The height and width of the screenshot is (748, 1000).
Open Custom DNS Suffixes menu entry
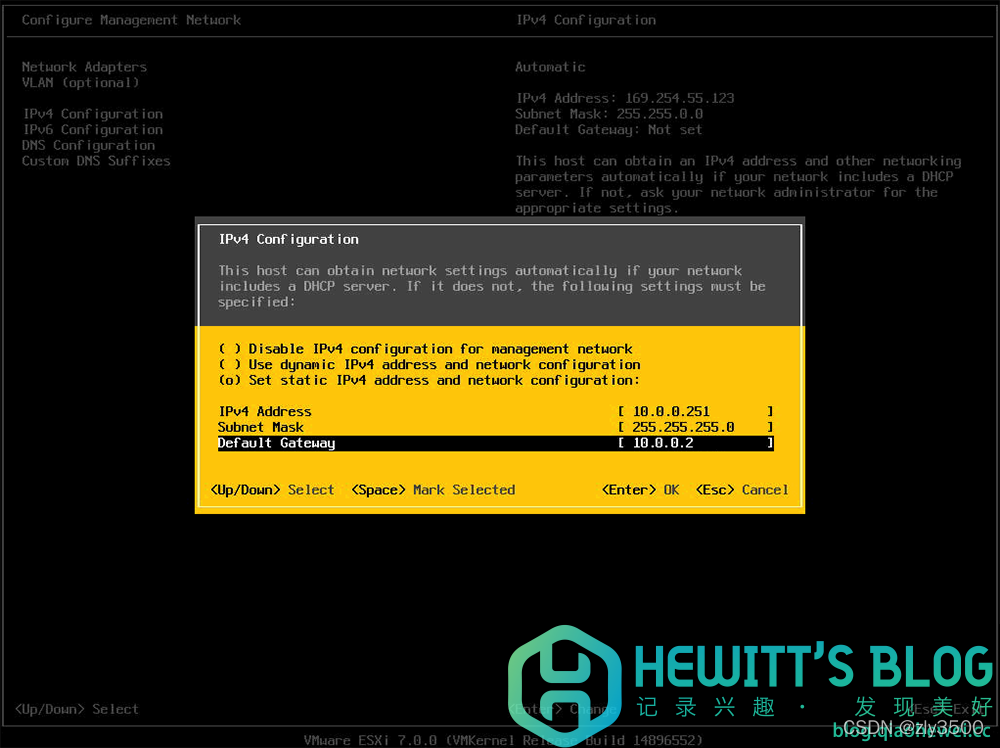pos(96,161)
